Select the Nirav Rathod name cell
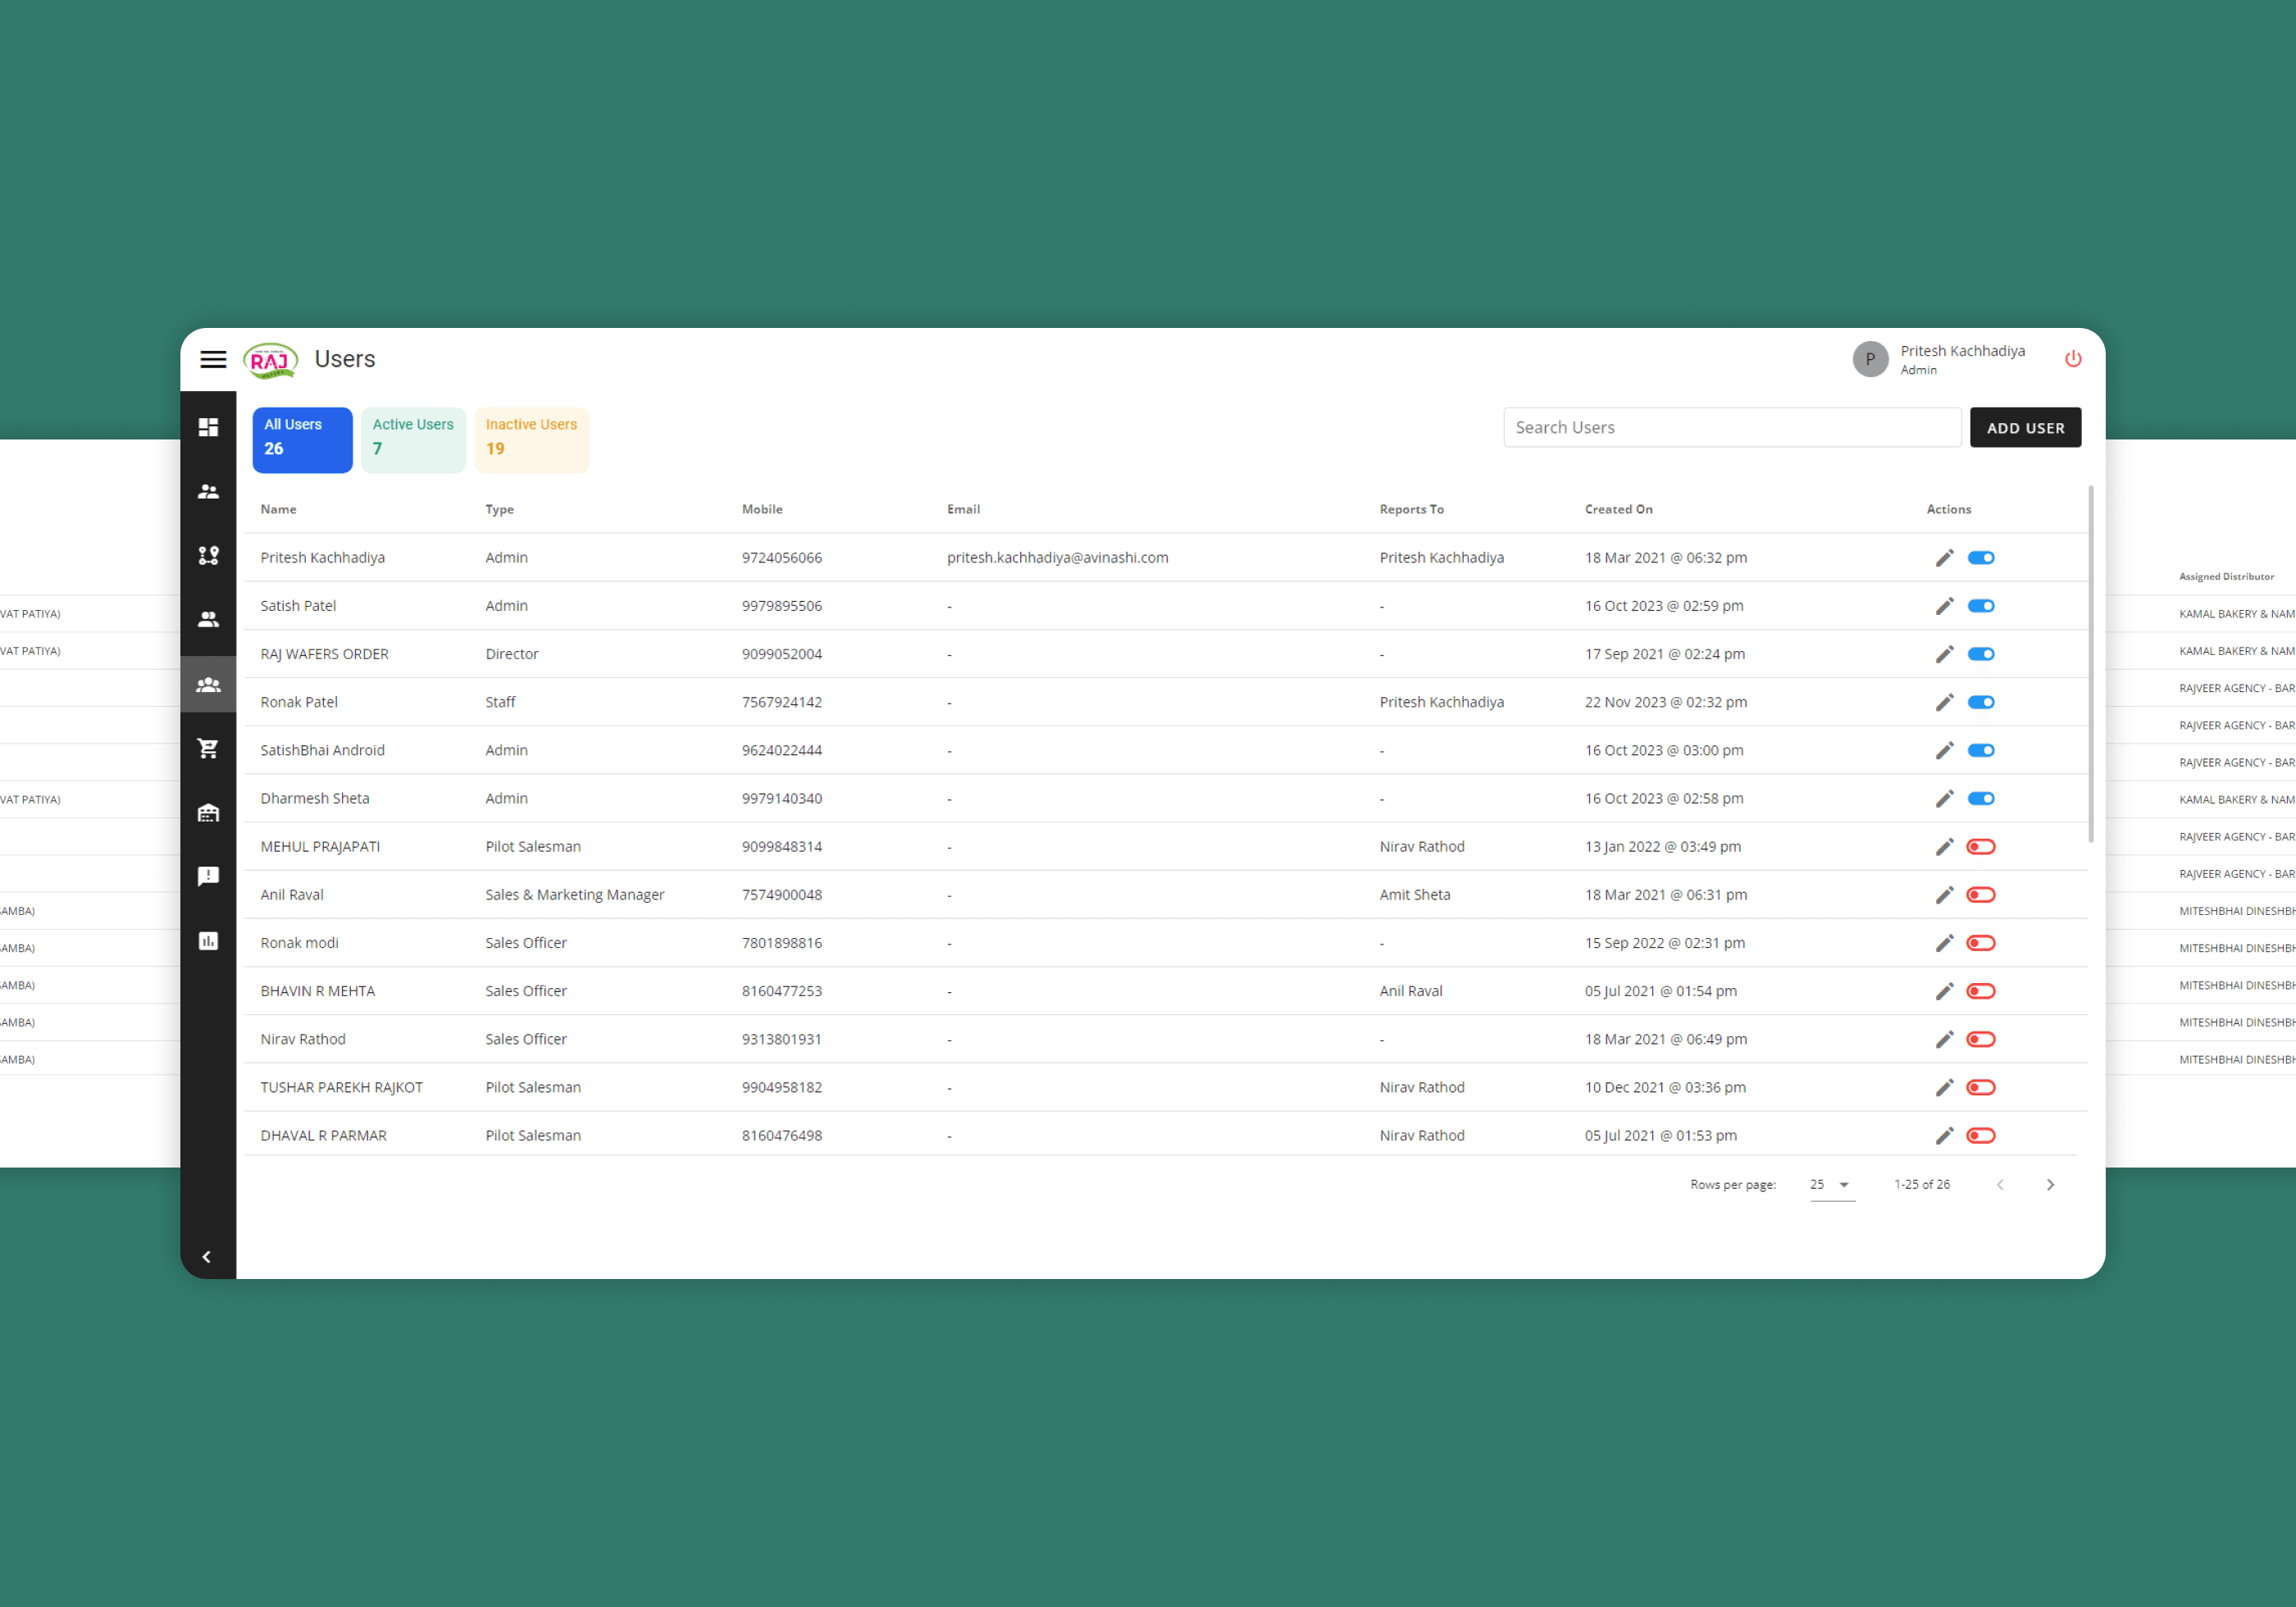 302,1039
